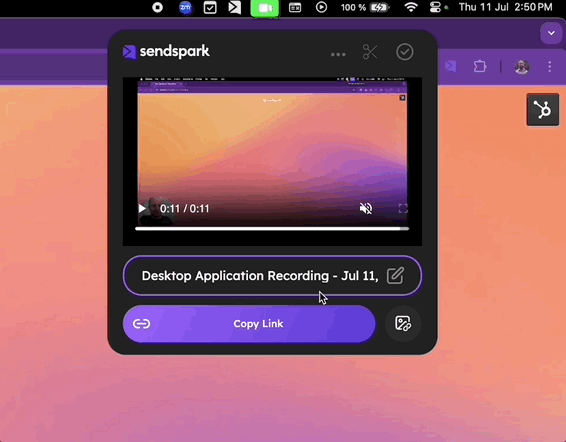The height and width of the screenshot is (442, 566).
Task: Open the thumbnail image link icon button
Action: coord(403,324)
